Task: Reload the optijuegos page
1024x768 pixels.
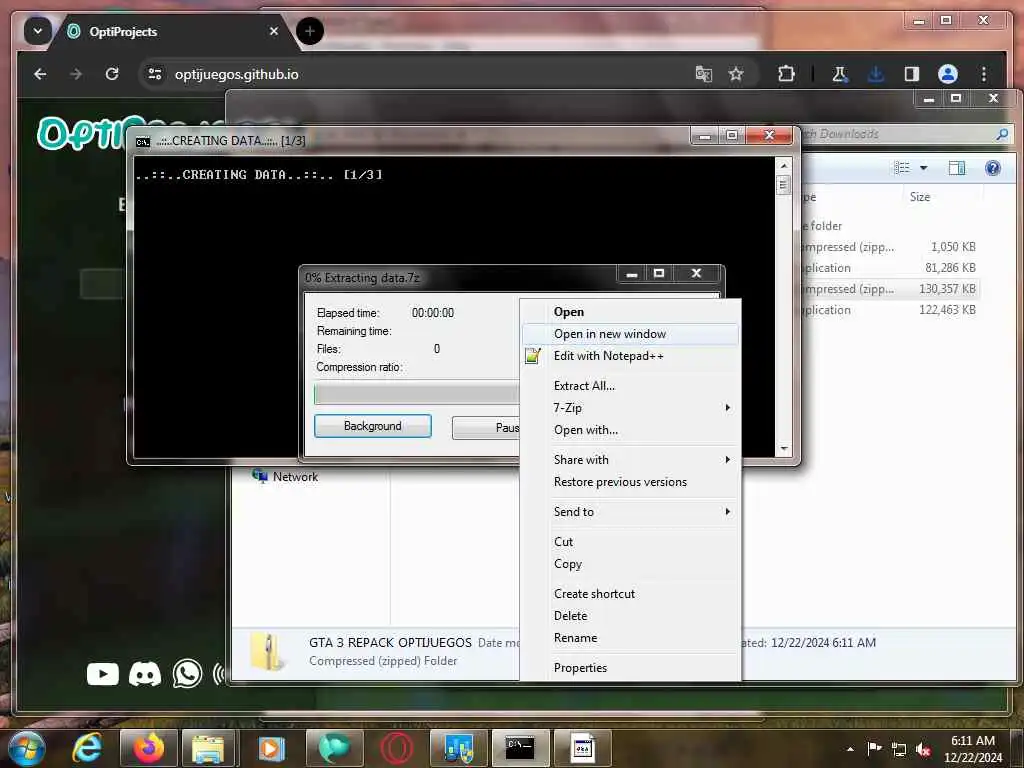Action: click(112, 74)
